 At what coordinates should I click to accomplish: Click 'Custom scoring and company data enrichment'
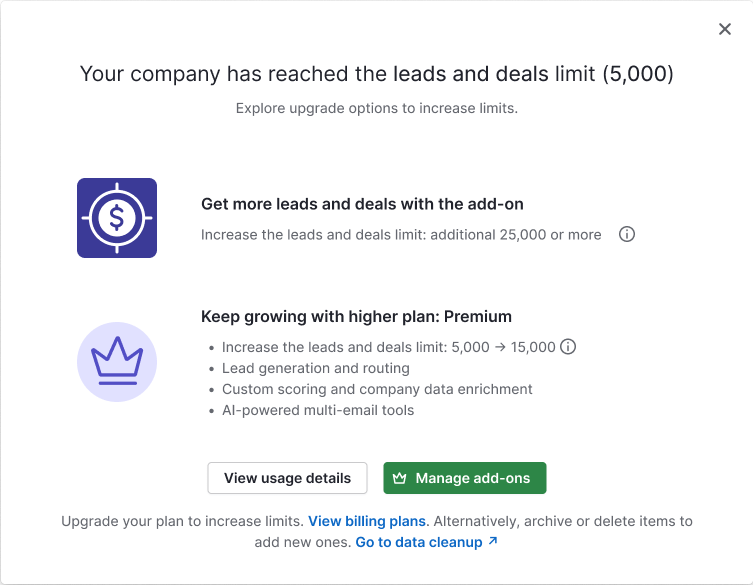coord(377,389)
